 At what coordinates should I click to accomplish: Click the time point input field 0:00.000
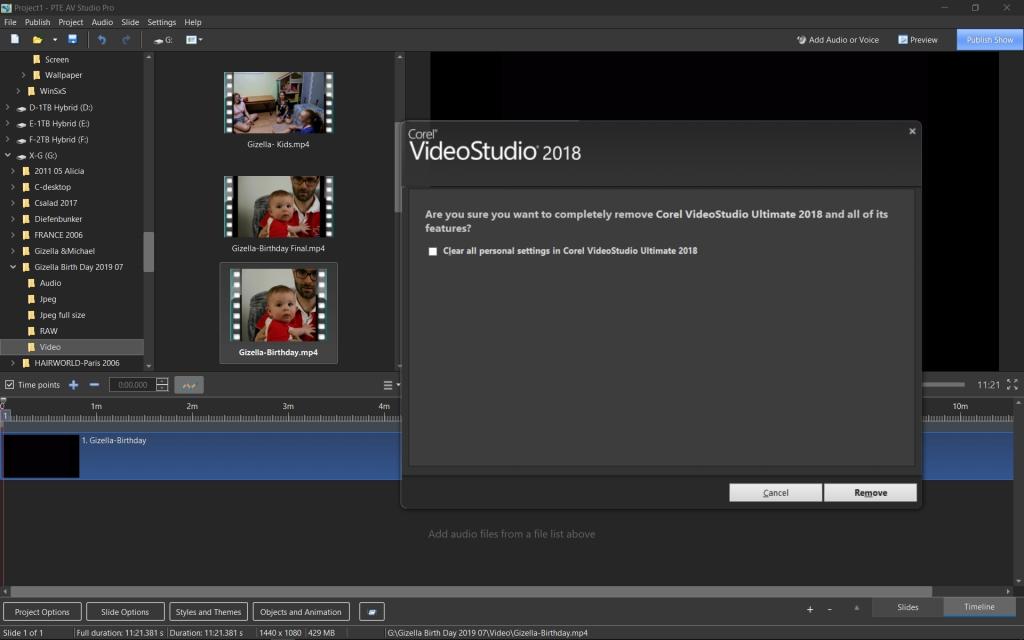coord(133,385)
